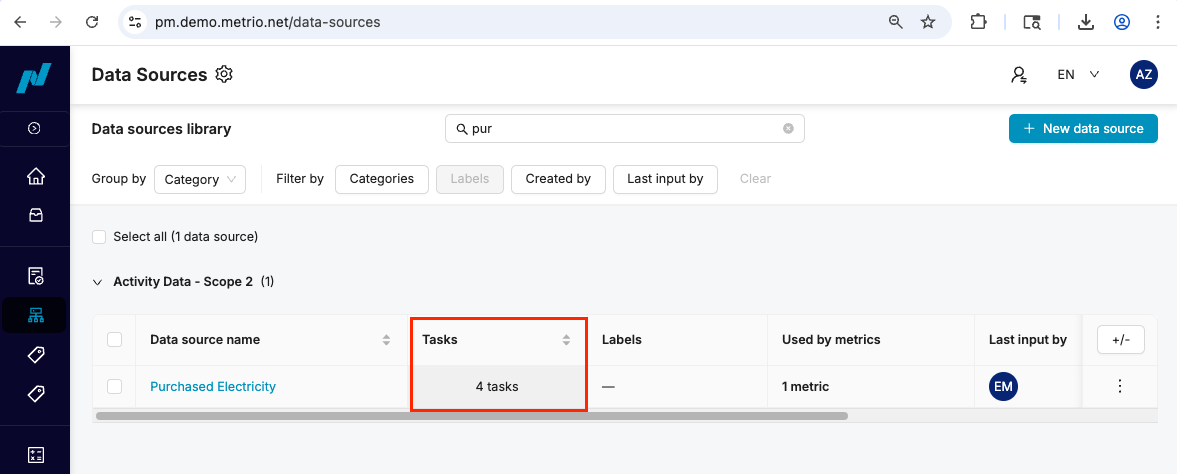Open the AZ user avatar menu
The width and height of the screenshot is (1177, 474).
(1143, 74)
